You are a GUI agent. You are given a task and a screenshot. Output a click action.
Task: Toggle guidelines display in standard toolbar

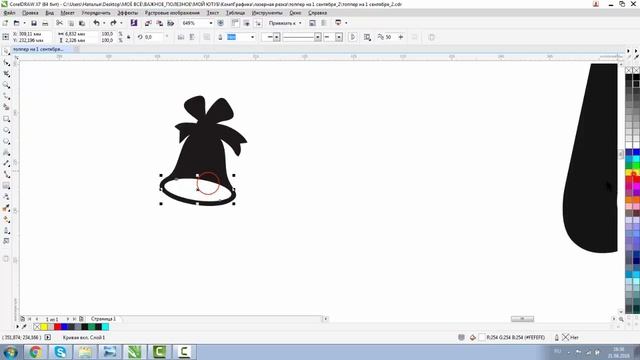point(258,23)
